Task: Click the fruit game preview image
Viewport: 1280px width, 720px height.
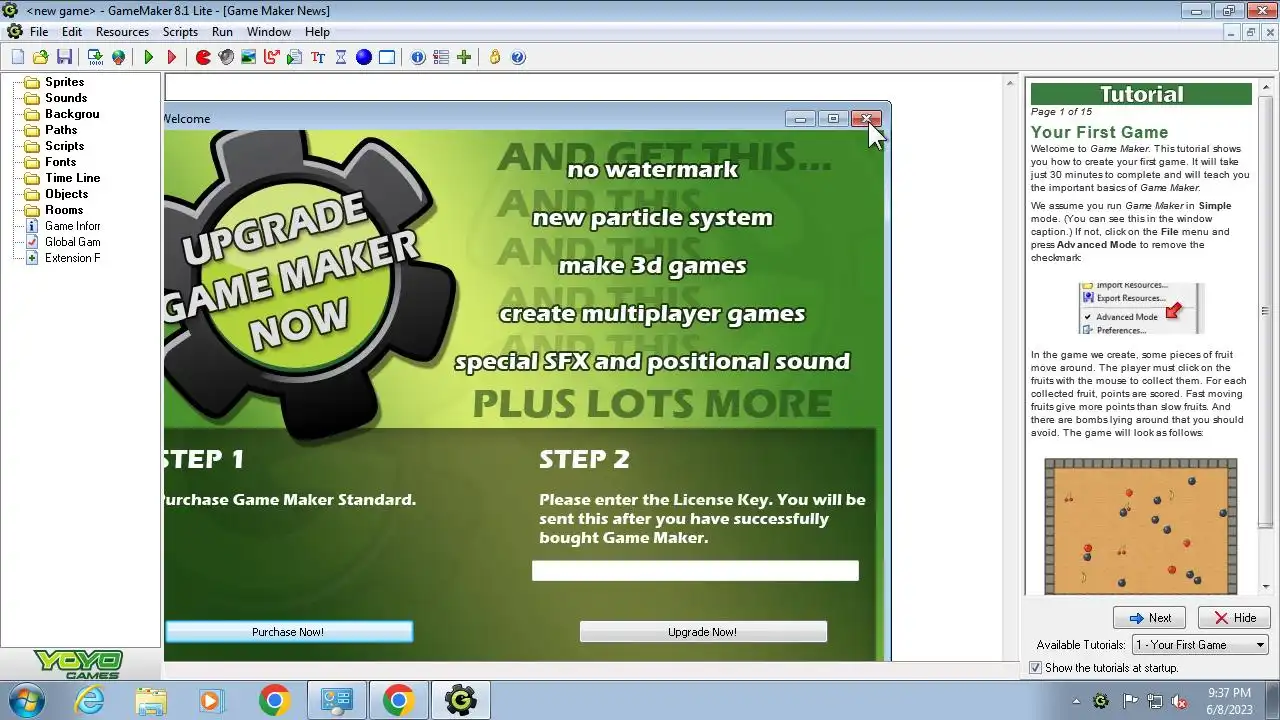Action: (1141, 526)
